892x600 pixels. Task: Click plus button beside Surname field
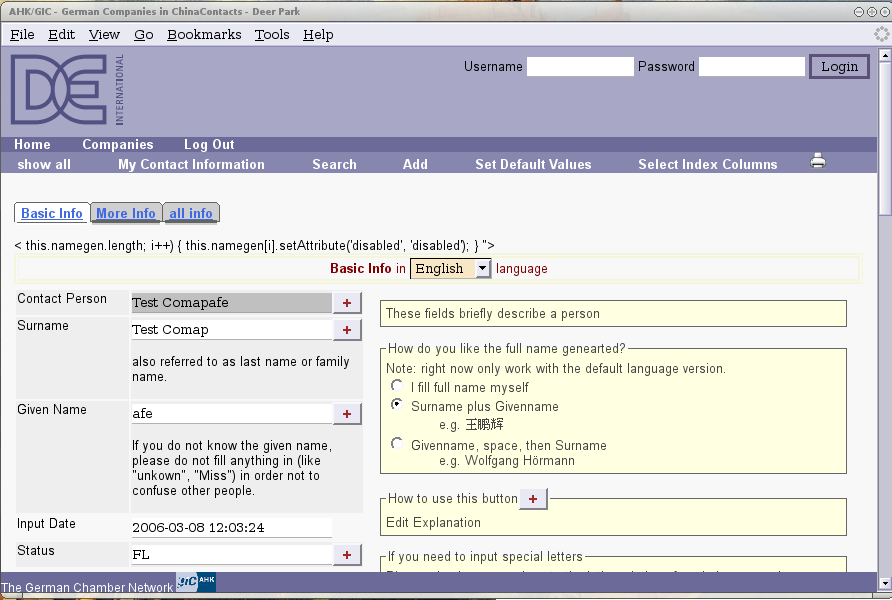347,330
